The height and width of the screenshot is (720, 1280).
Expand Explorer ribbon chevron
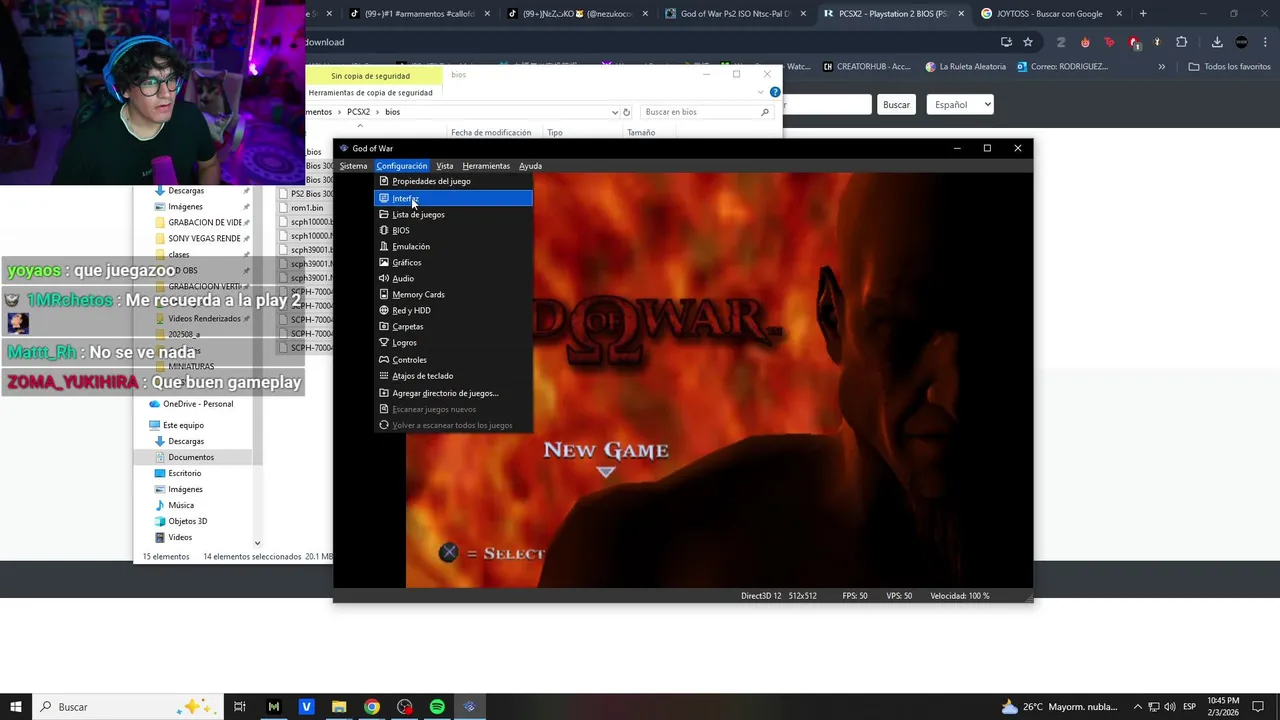click(x=761, y=92)
